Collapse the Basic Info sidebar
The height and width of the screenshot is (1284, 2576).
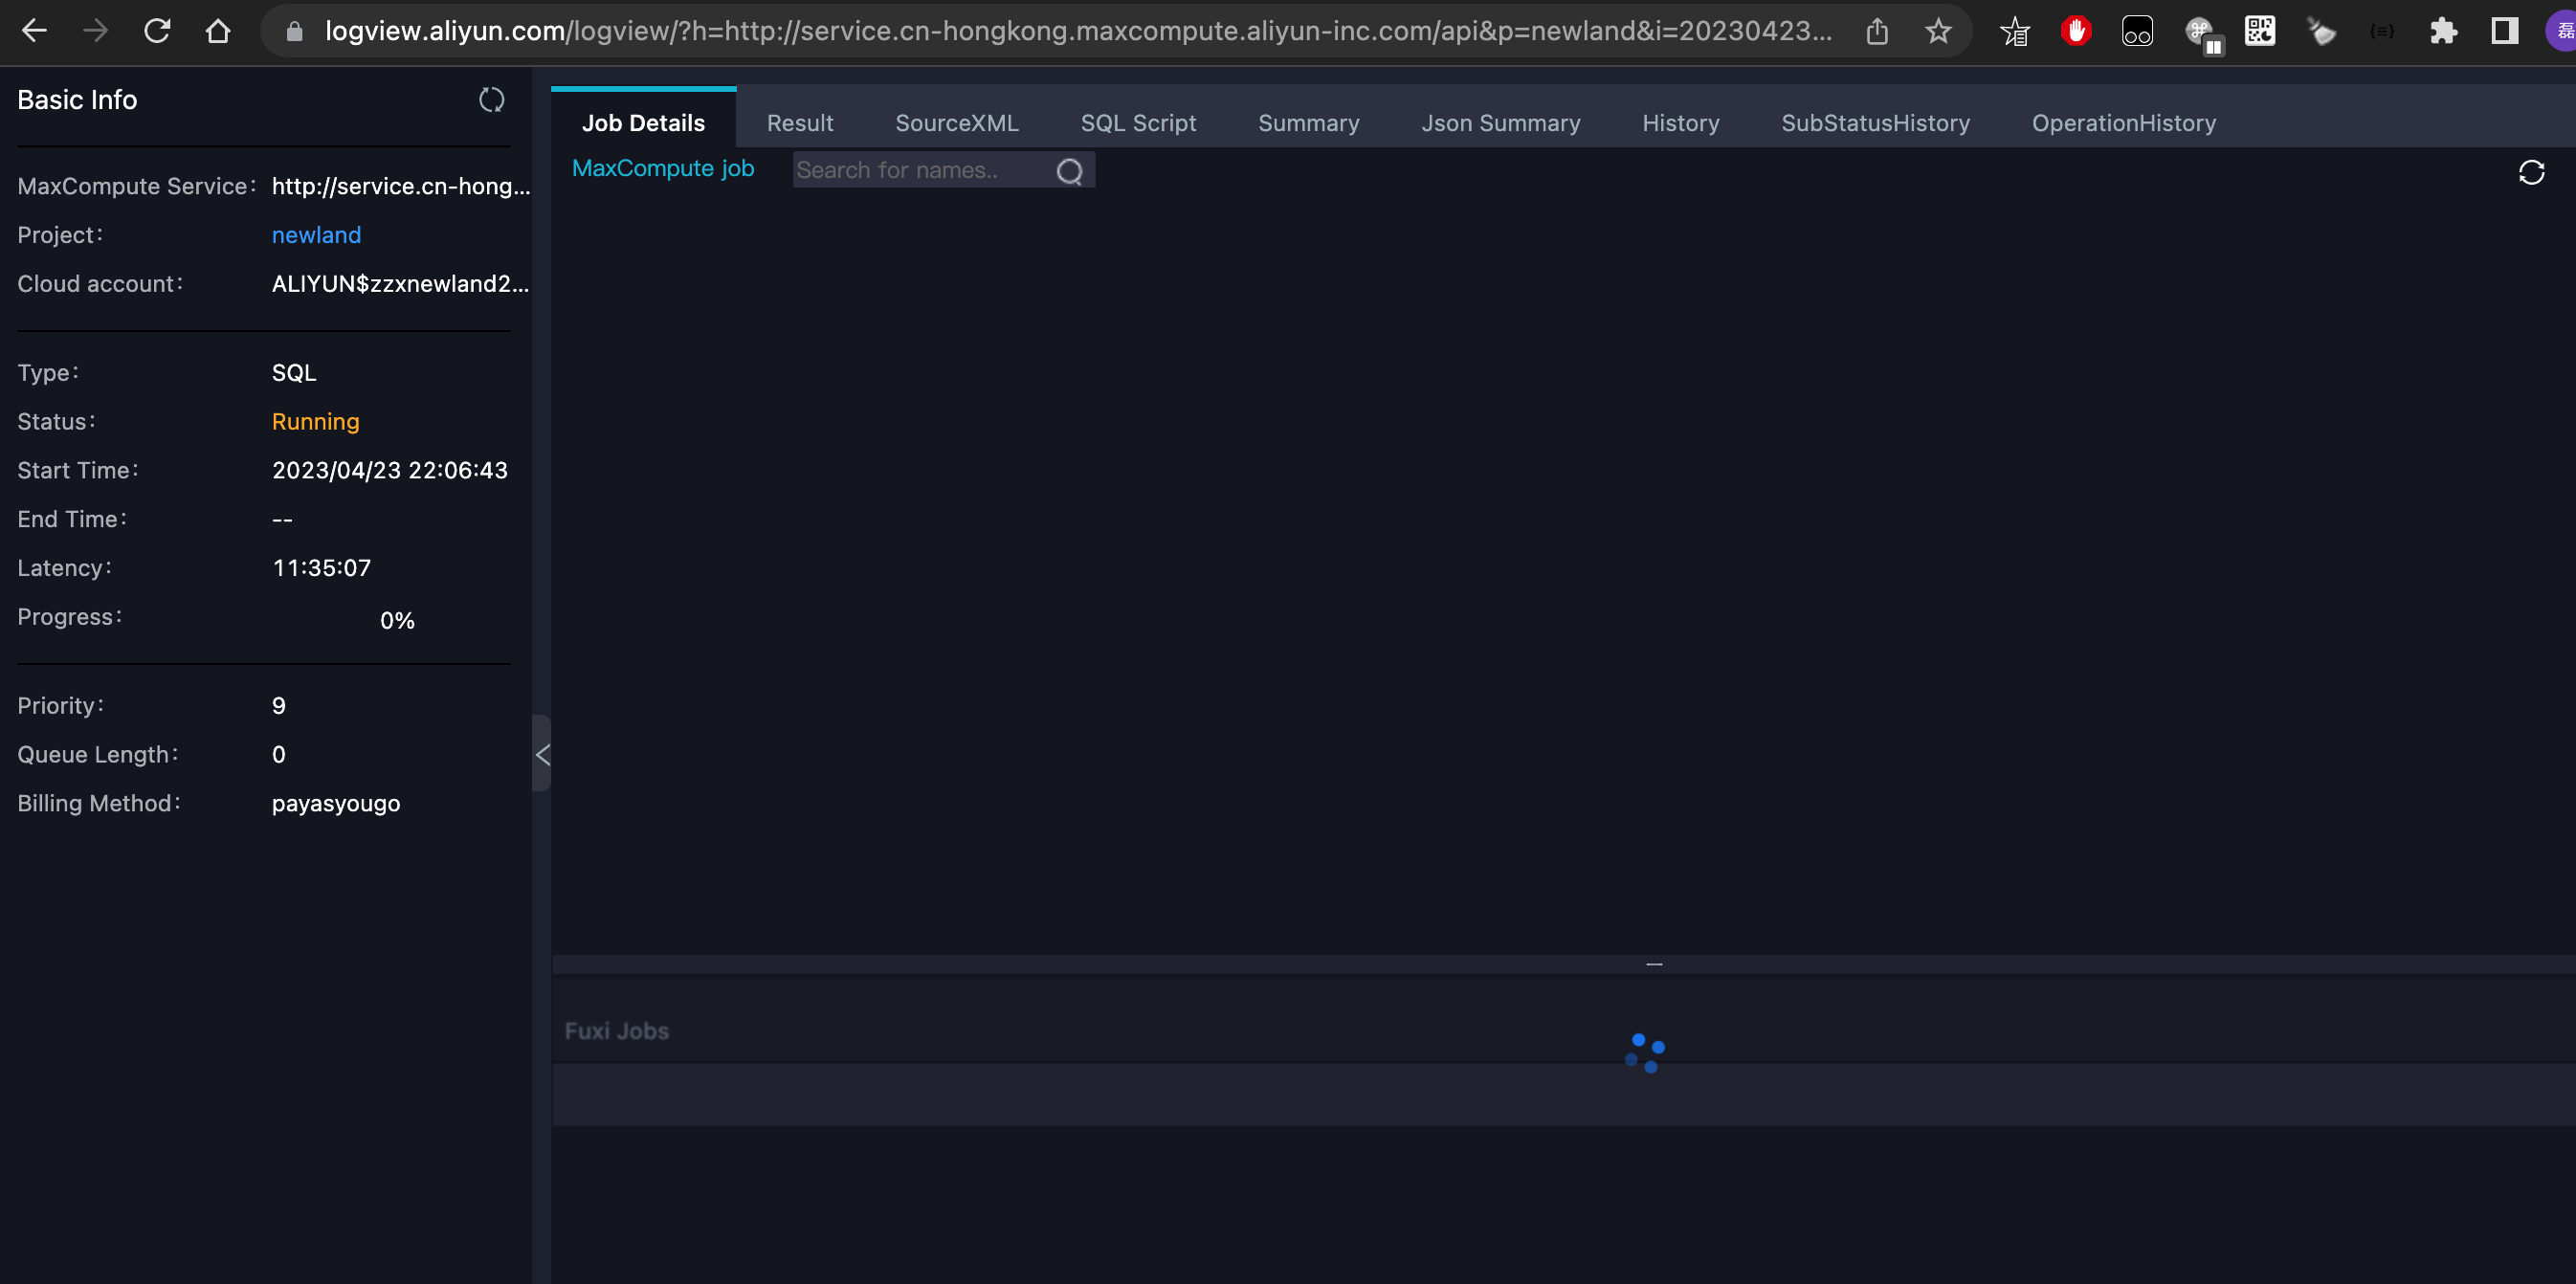pos(542,754)
